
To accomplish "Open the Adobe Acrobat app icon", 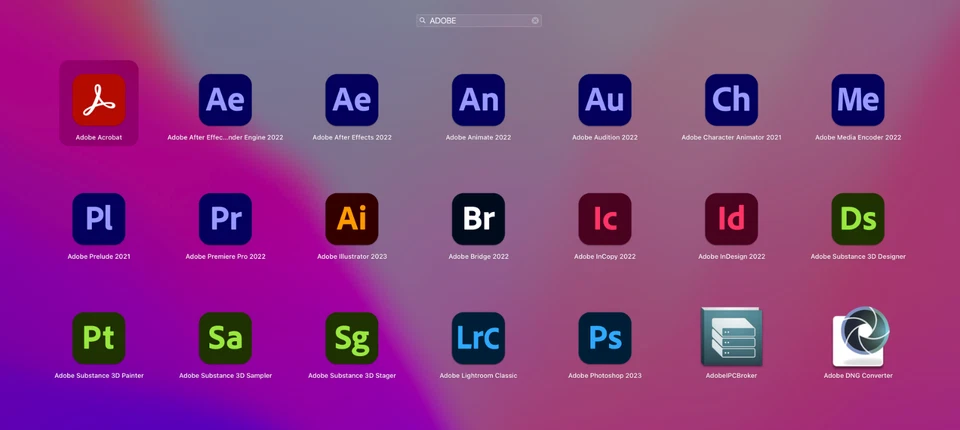I will click(99, 100).
